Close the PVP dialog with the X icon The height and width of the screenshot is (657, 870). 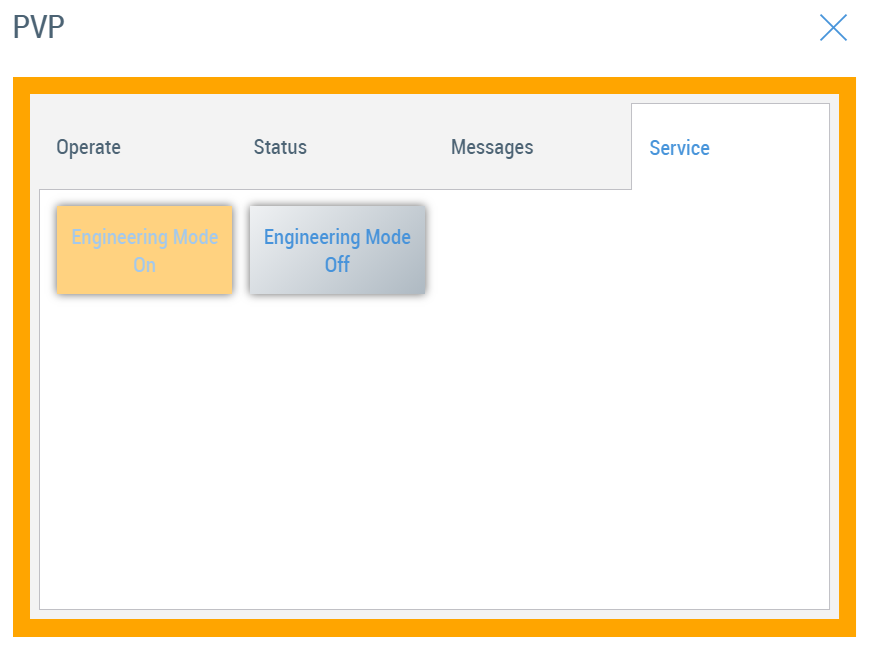tap(832, 28)
